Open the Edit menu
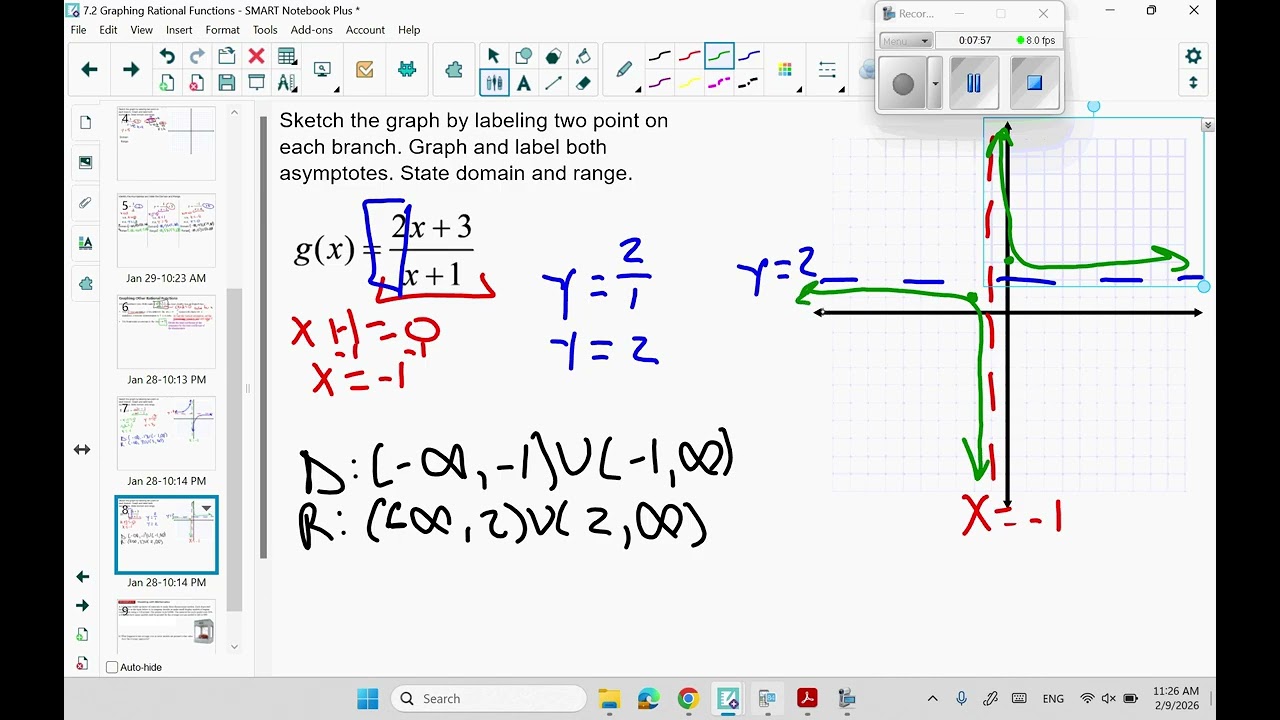The height and width of the screenshot is (720, 1280). (x=108, y=30)
